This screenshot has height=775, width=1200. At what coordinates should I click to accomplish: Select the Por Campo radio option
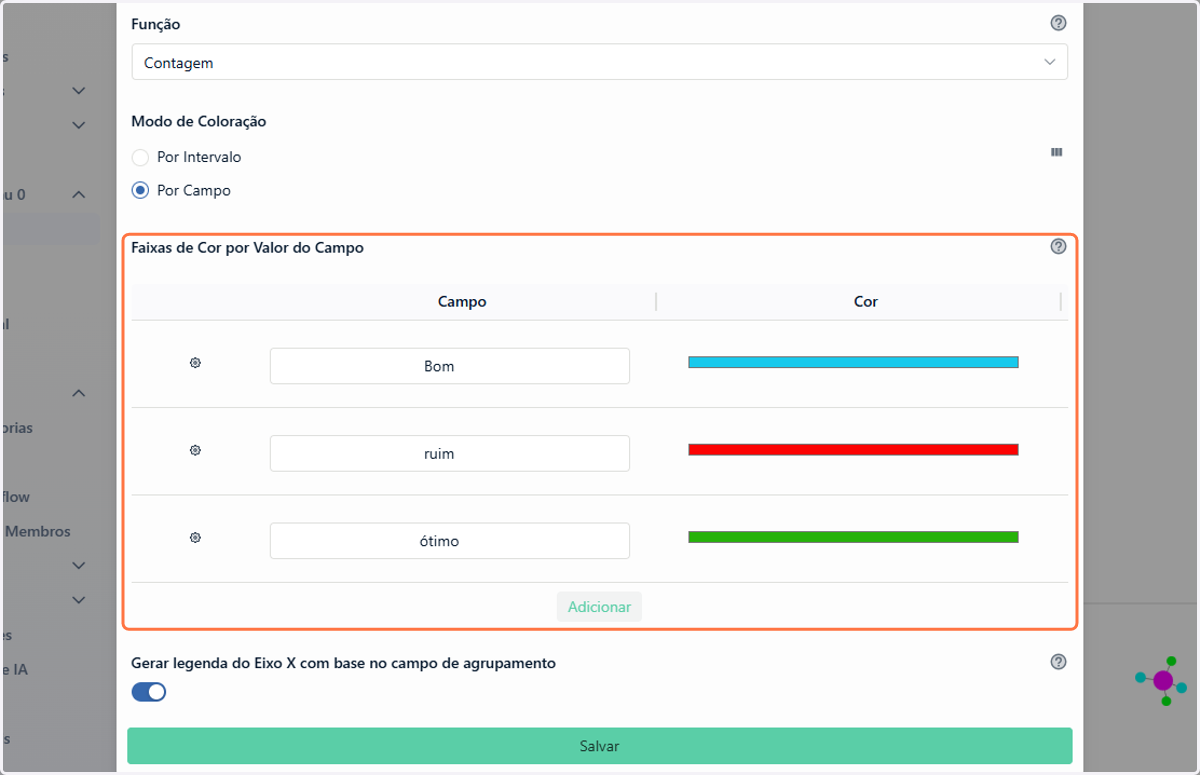coord(140,190)
